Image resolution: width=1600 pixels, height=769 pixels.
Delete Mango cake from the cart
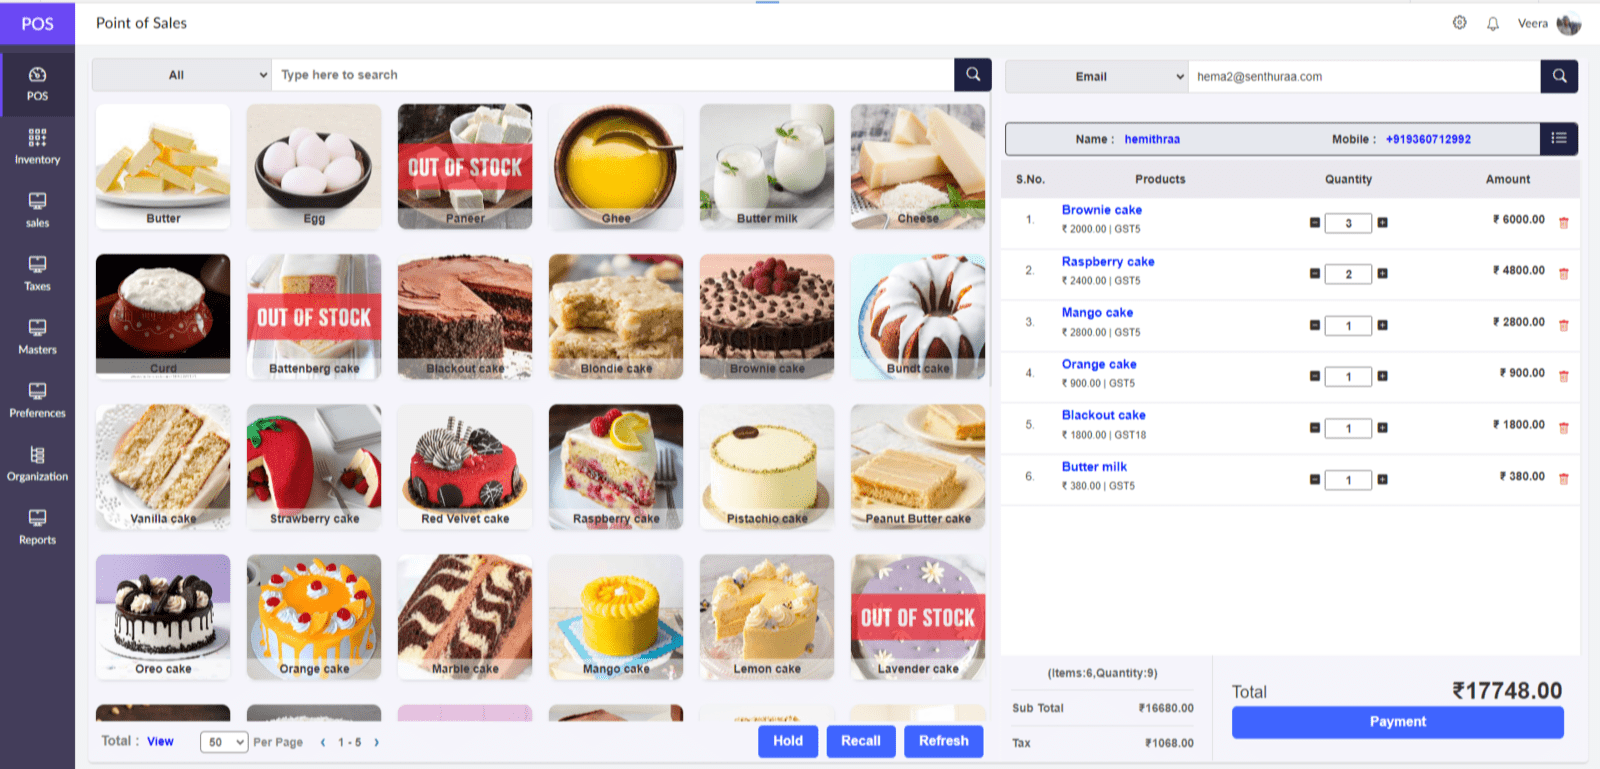tap(1564, 326)
